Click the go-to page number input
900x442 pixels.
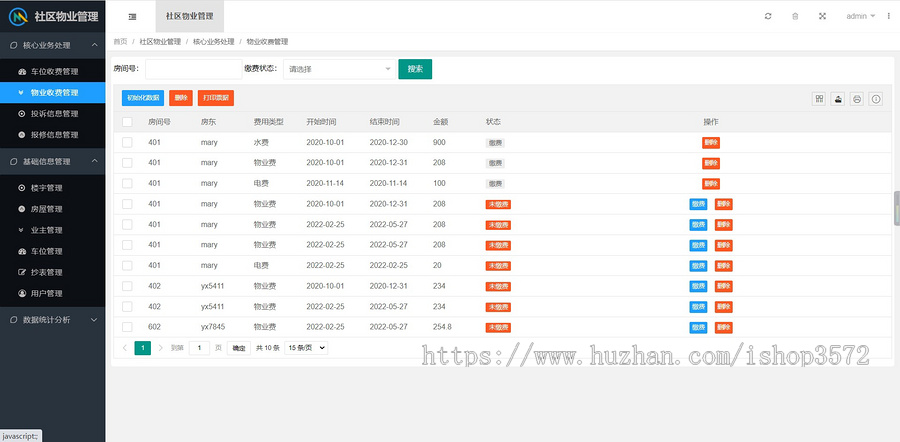point(199,348)
